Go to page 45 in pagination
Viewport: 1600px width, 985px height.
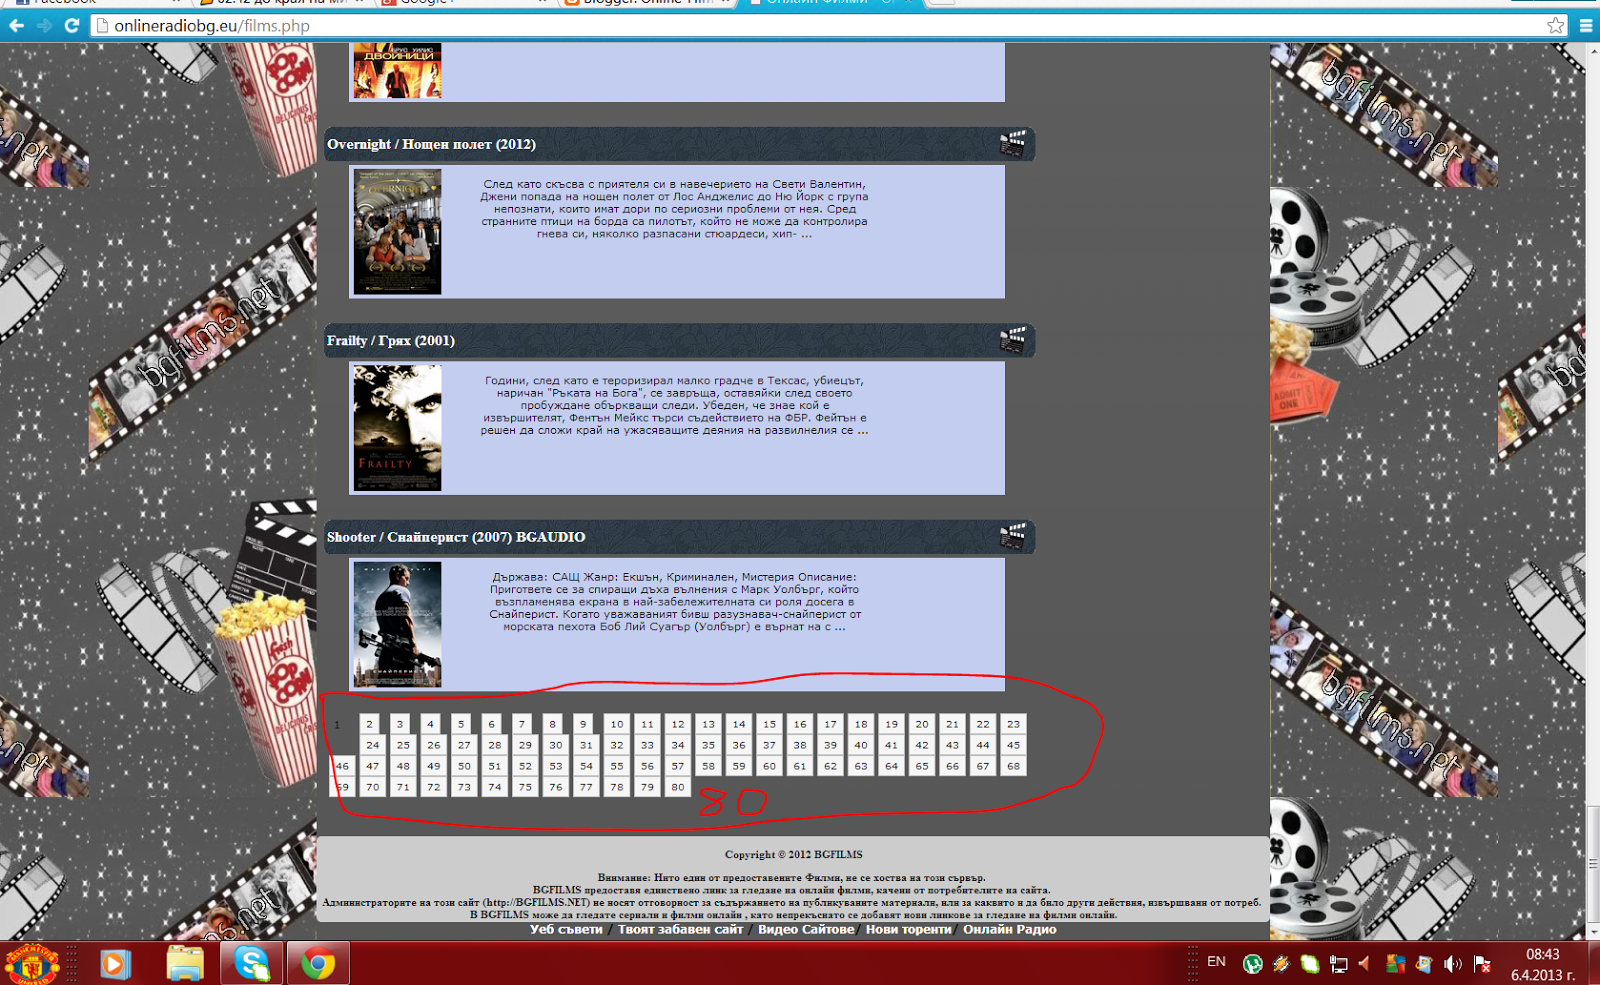1014,745
